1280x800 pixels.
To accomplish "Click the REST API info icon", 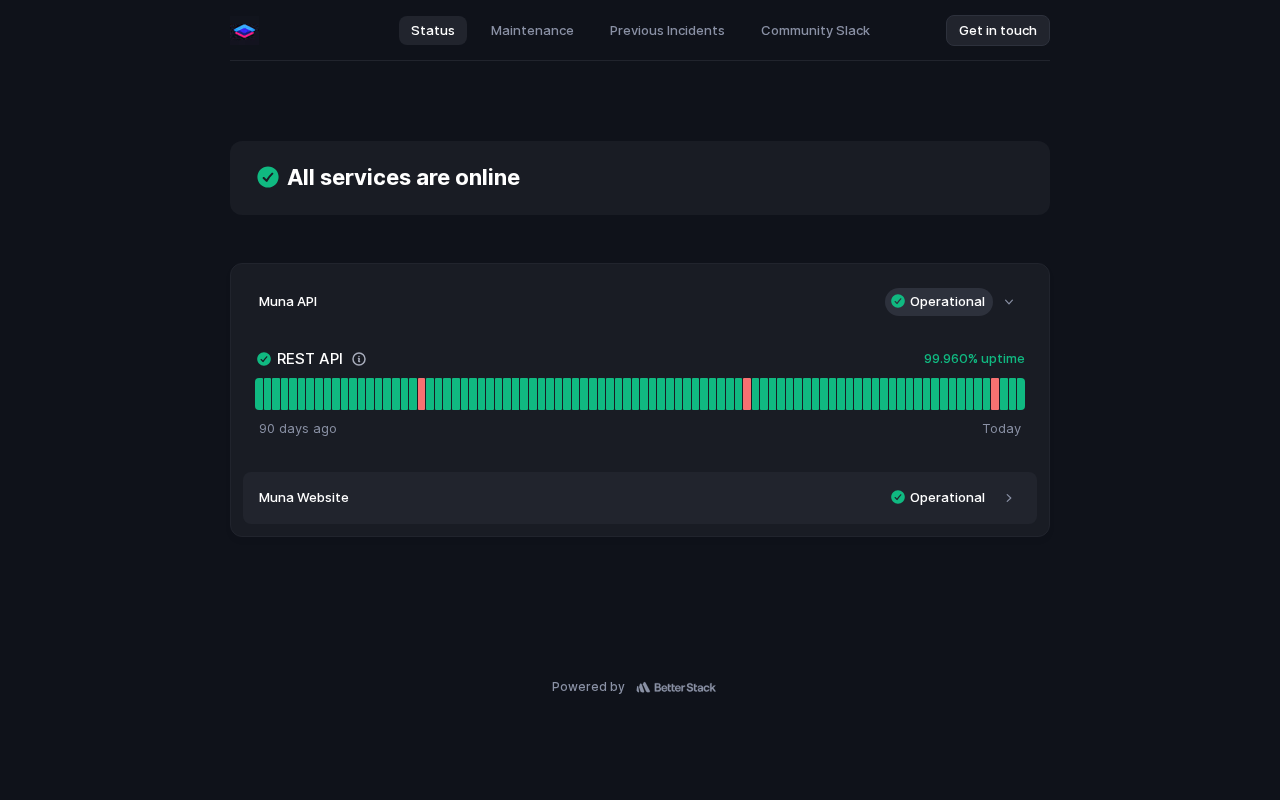I will point(359,359).
